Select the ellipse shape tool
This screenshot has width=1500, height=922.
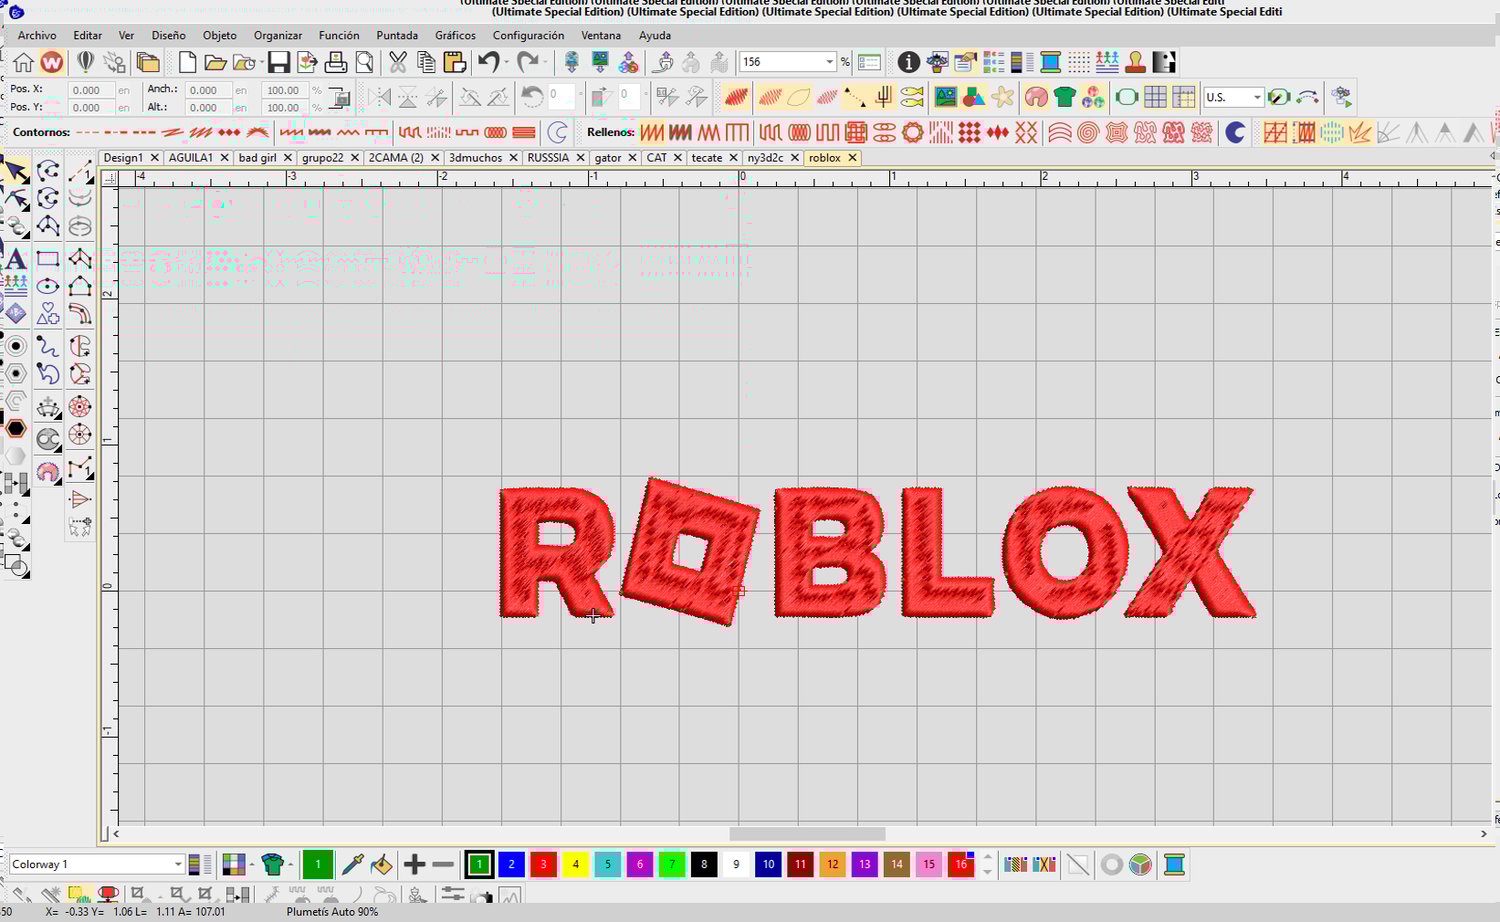coord(48,286)
